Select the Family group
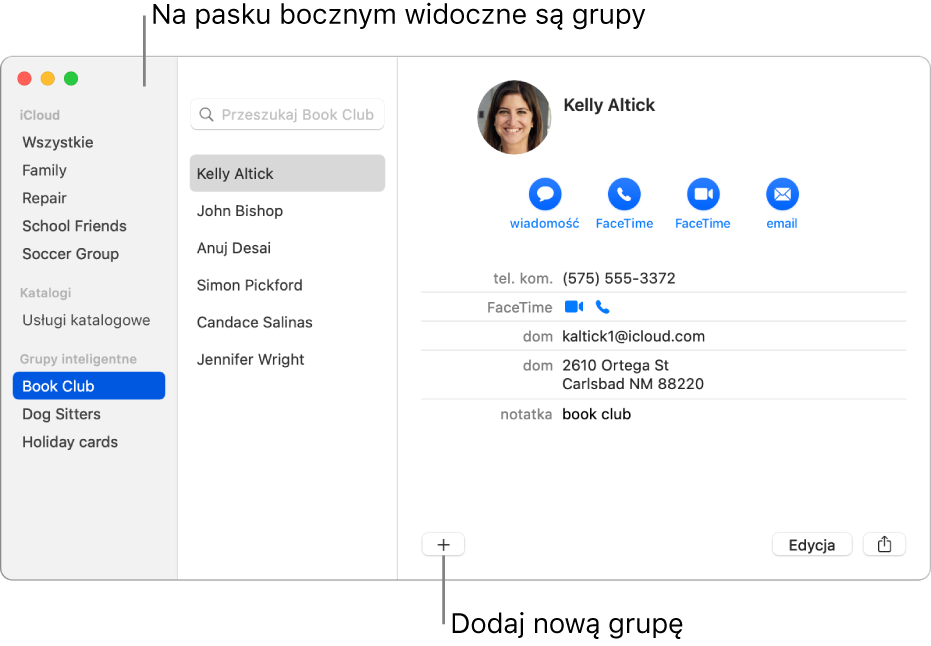This screenshot has height=646, width=931. click(x=45, y=170)
